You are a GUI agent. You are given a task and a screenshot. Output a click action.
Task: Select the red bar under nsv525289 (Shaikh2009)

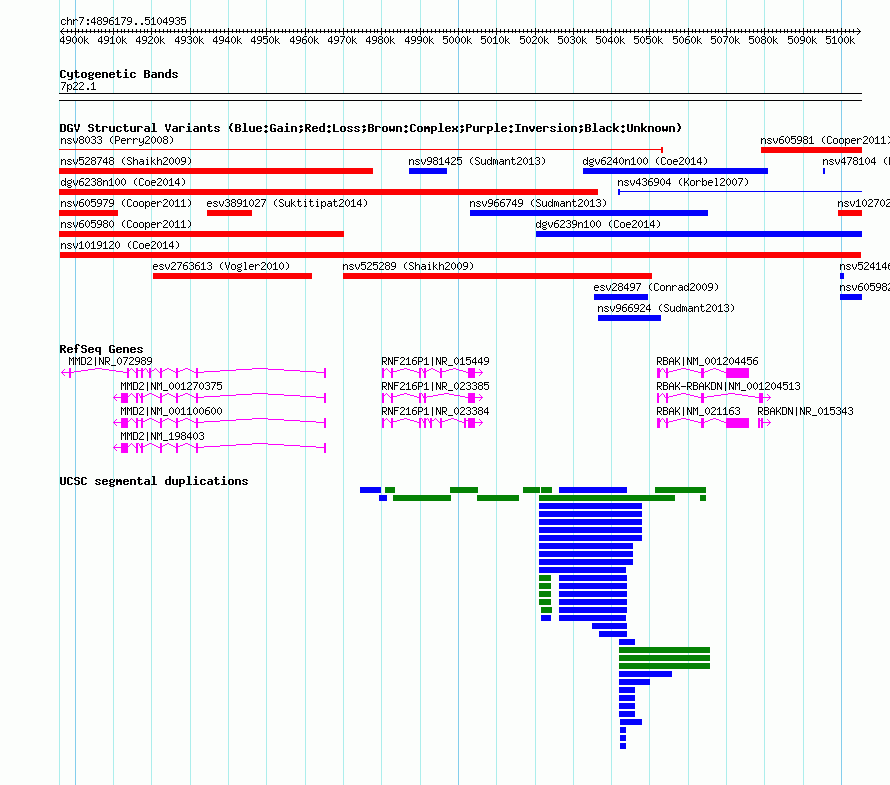coord(497,276)
